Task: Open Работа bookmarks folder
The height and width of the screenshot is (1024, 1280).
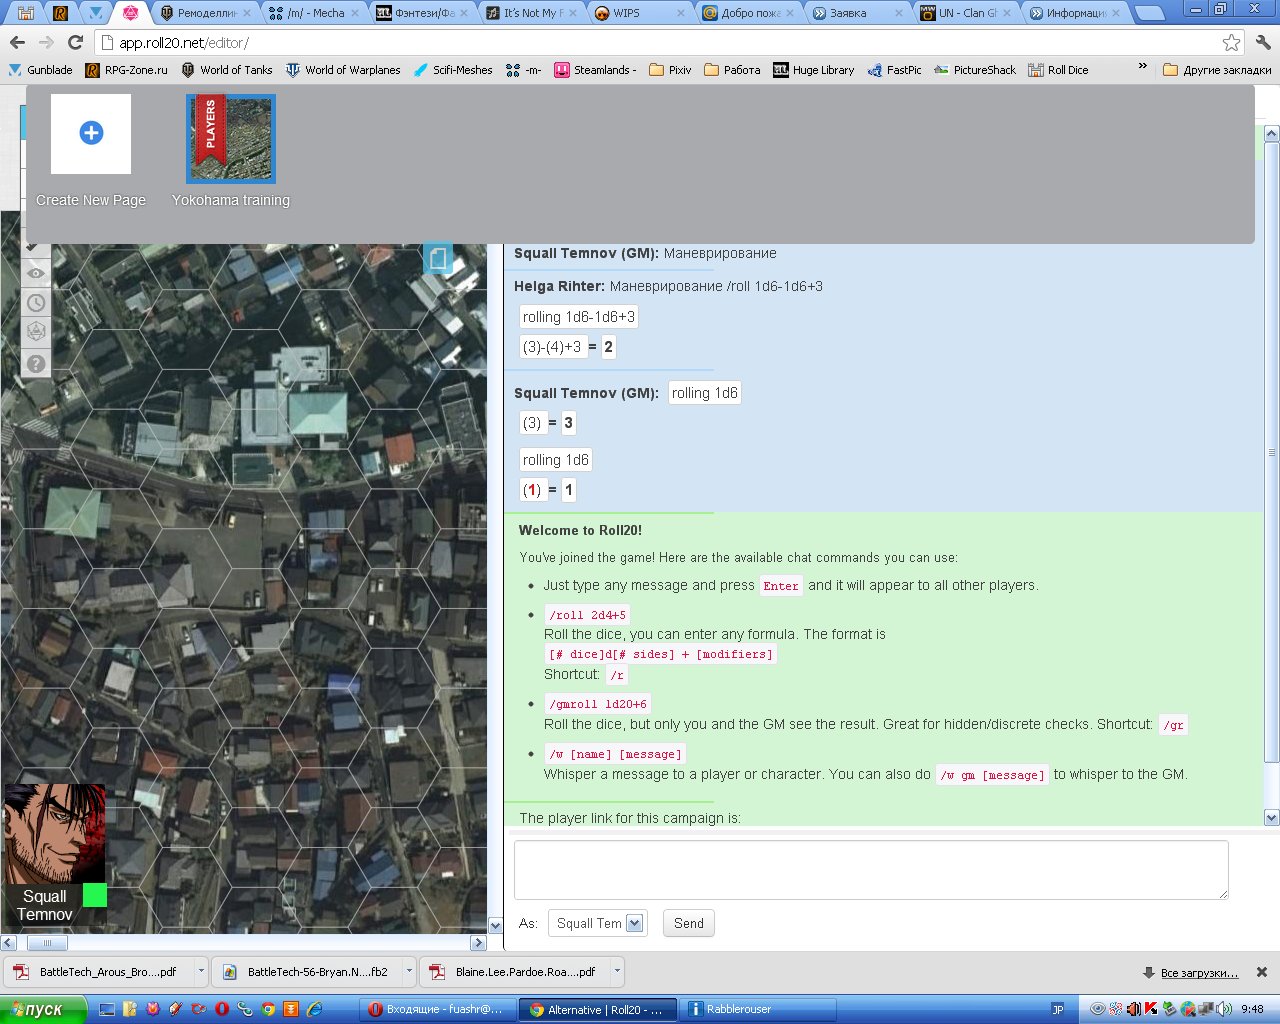Action: [732, 70]
